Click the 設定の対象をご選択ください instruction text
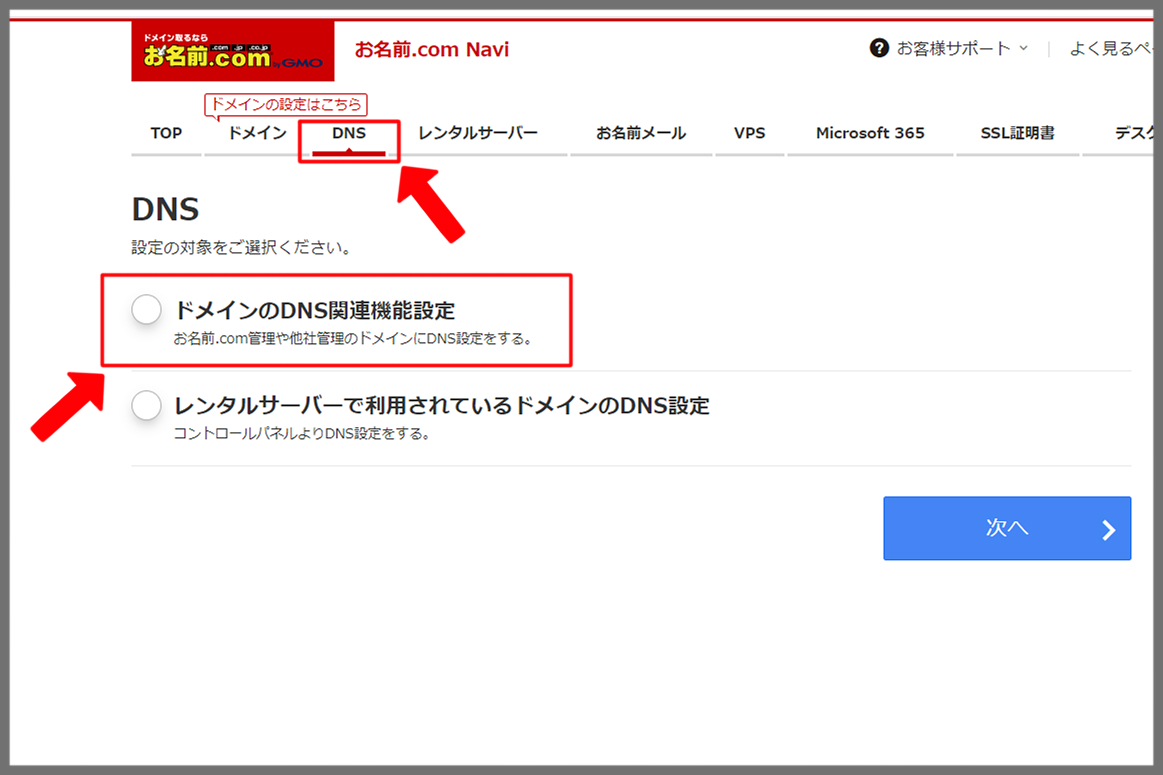1163x775 pixels. coord(241,248)
